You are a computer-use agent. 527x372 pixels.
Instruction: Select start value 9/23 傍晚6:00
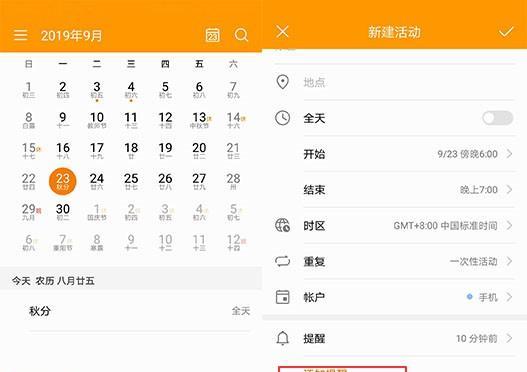pyautogui.click(x=468, y=154)
